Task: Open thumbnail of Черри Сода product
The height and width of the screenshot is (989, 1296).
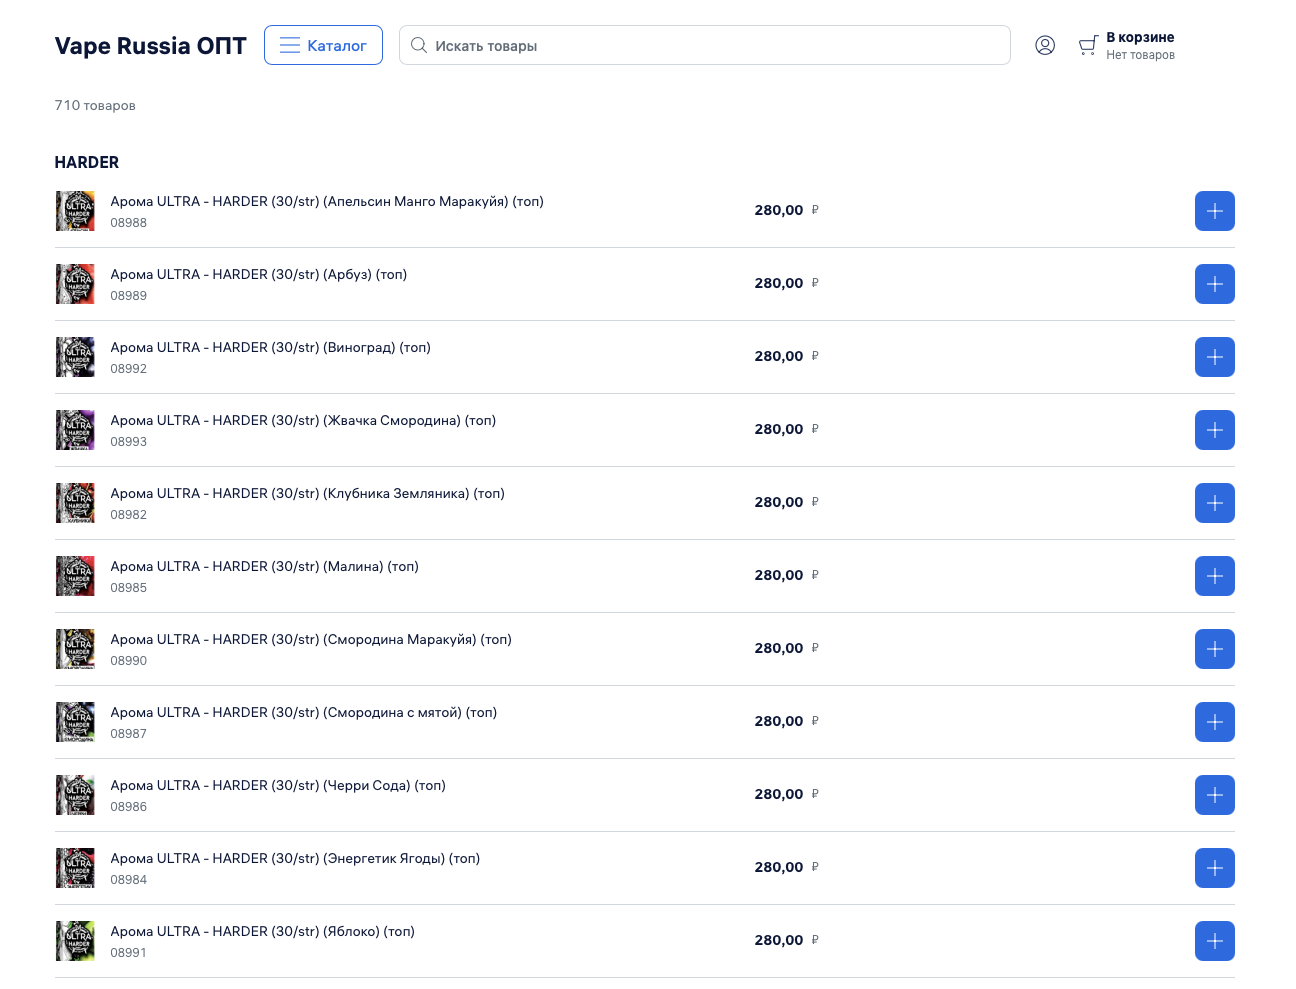Action: coord(75,795)
